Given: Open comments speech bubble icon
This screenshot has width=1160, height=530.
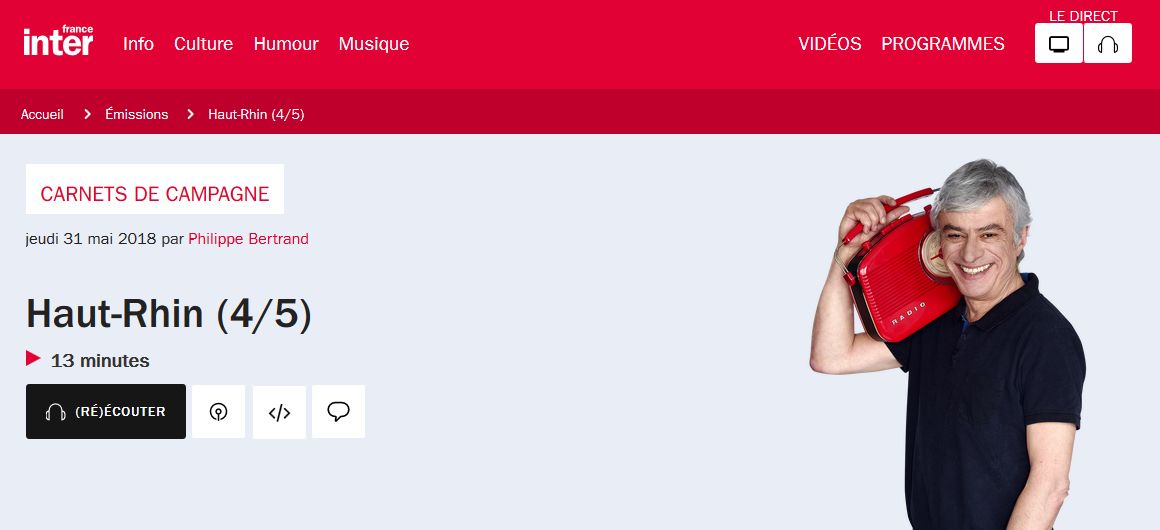Looking at the screenshot, I should 338,412.
